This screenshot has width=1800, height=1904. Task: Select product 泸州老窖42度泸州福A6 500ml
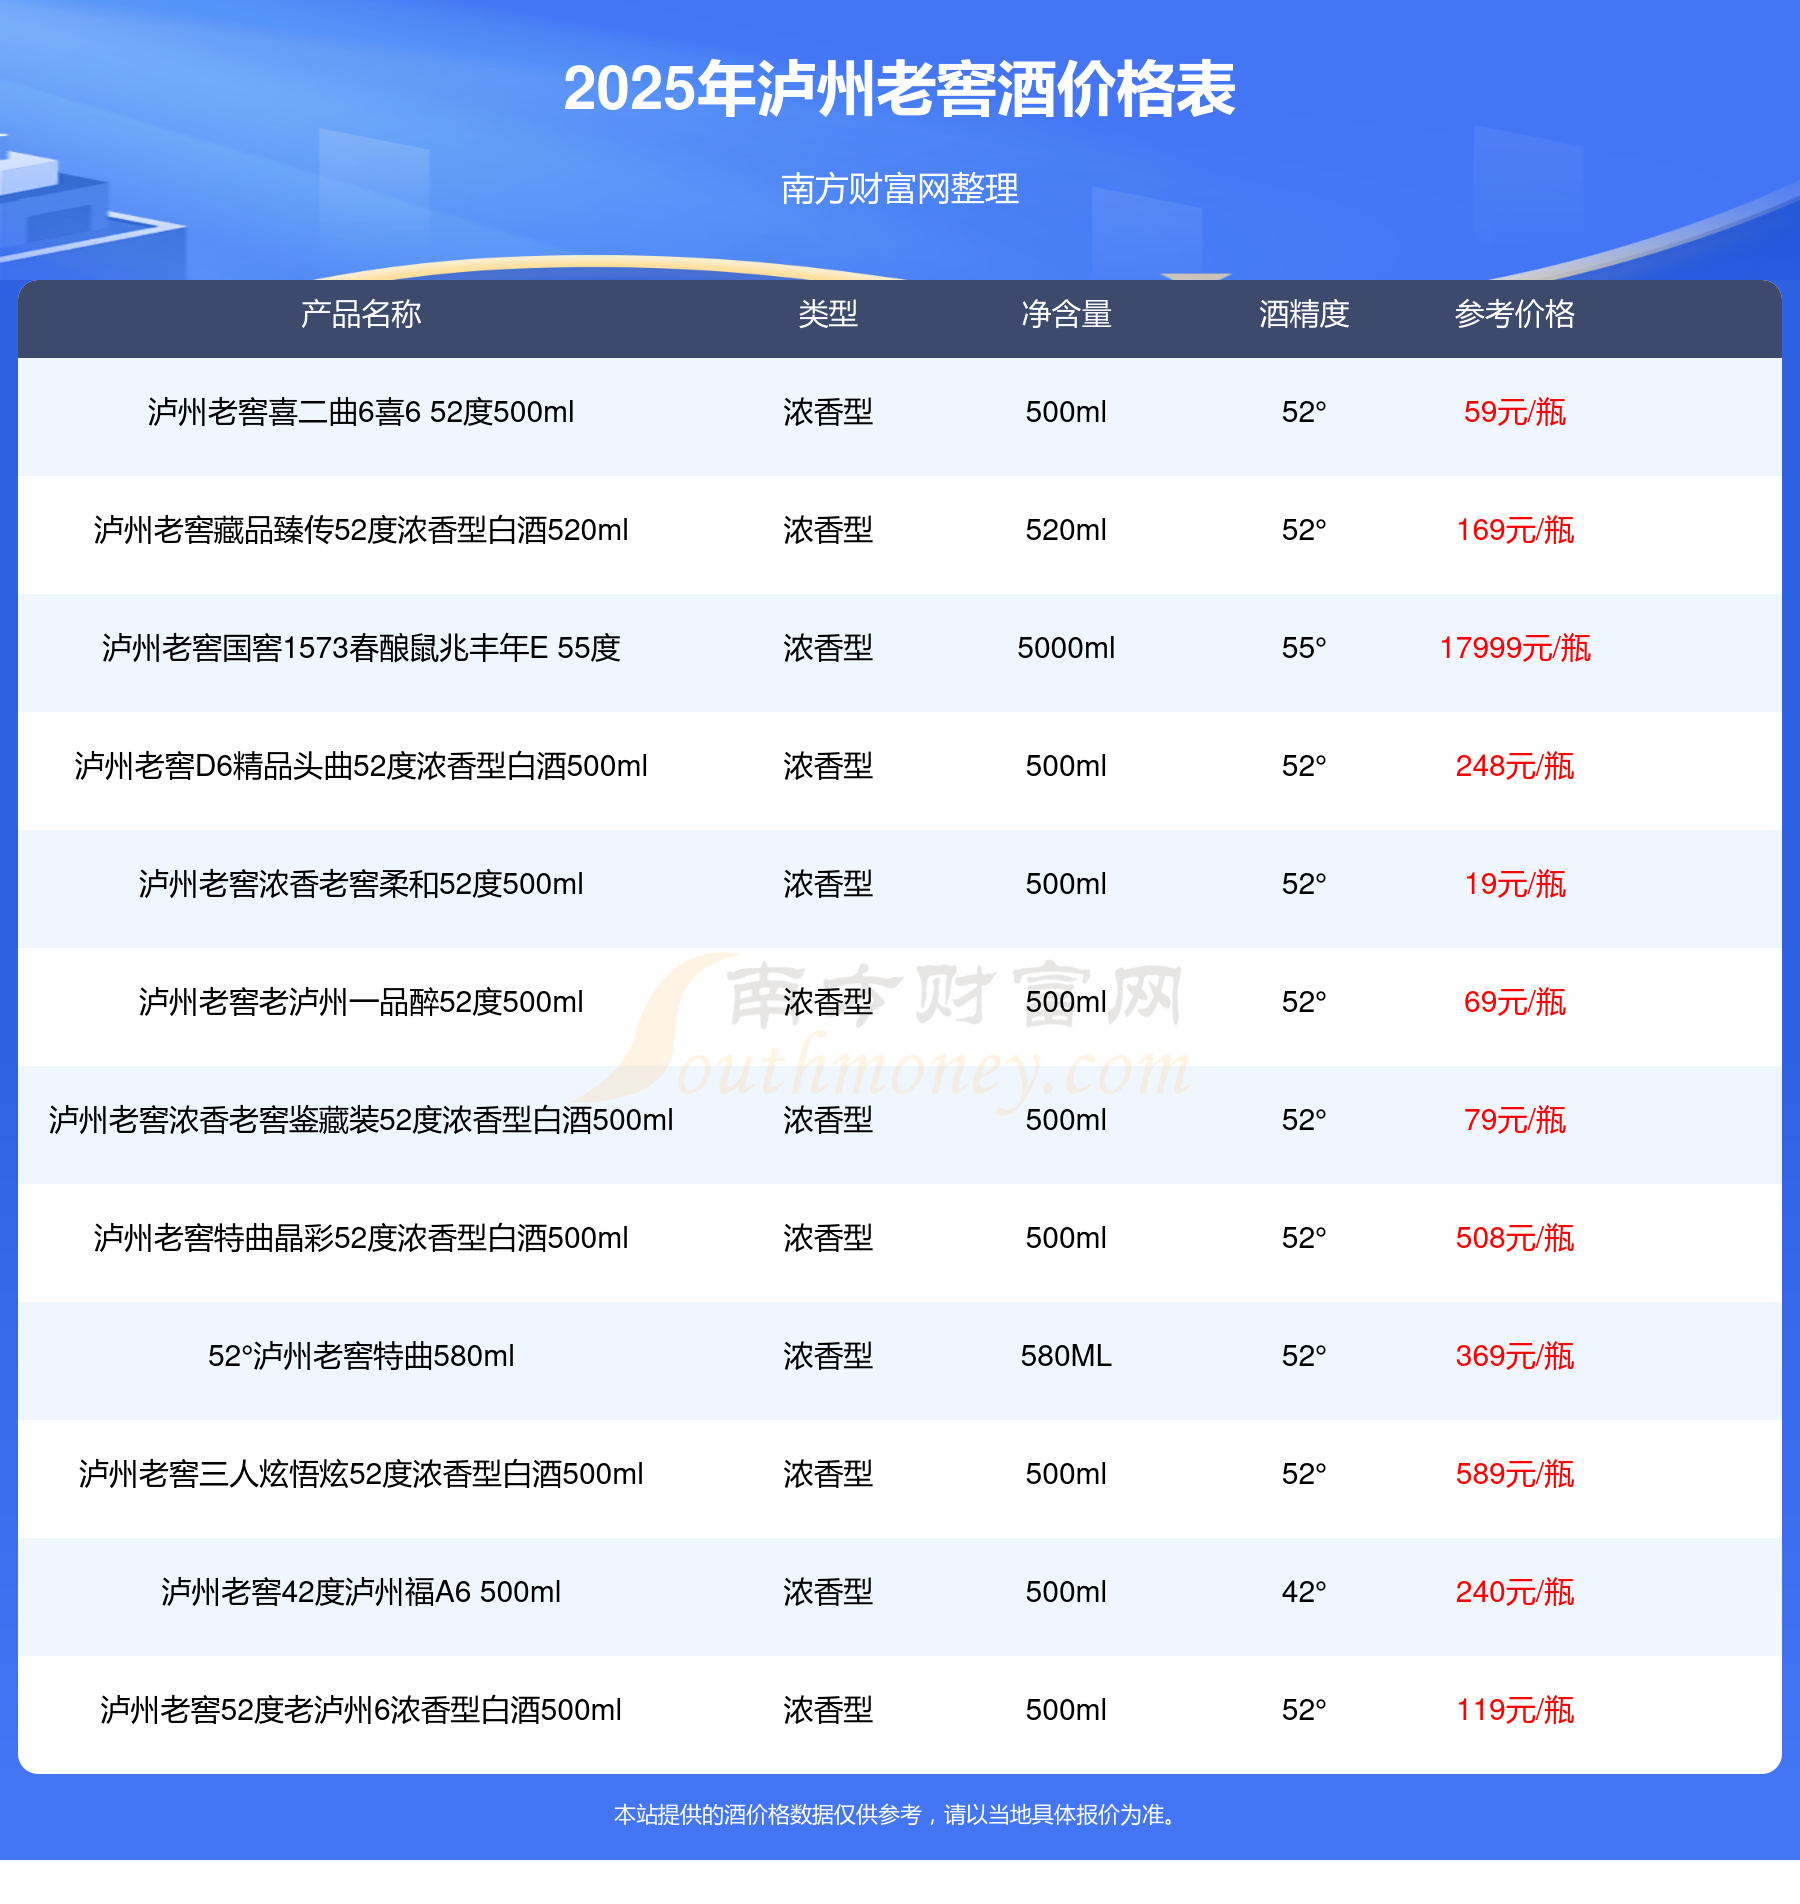pos(361,1592)
